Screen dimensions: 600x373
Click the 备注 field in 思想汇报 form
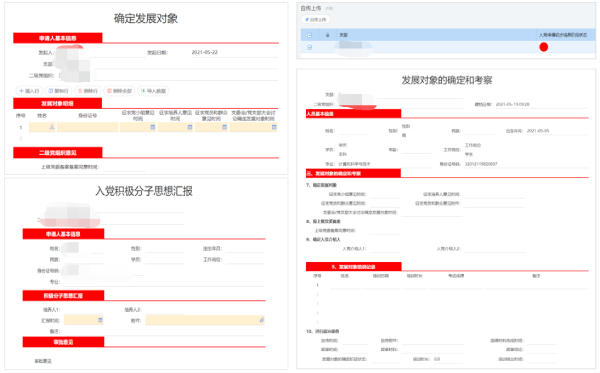(x=163, y=331)
